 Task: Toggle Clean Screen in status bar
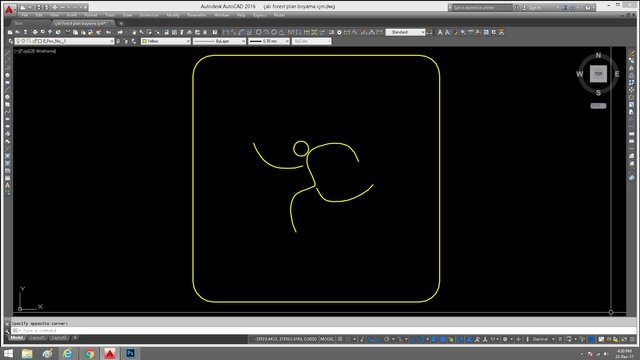pos(624,339)
